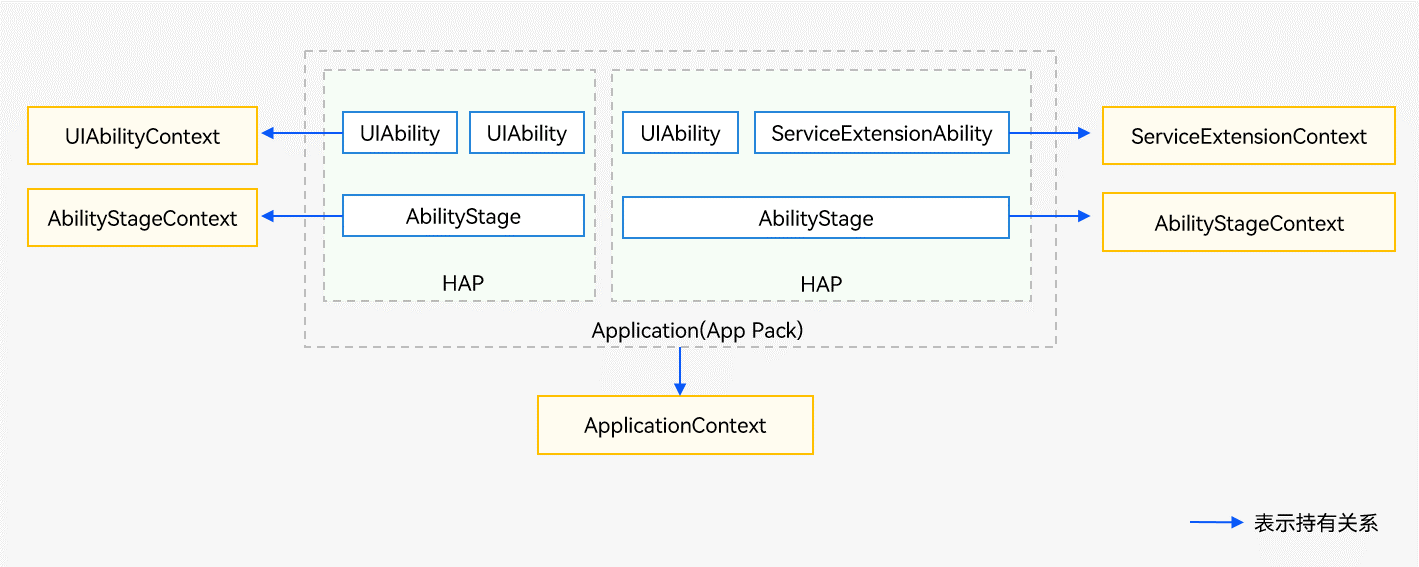1419x567 pixels.
Task: Select AbilityStage box in the right HAP
Action: tap(815, 218)
